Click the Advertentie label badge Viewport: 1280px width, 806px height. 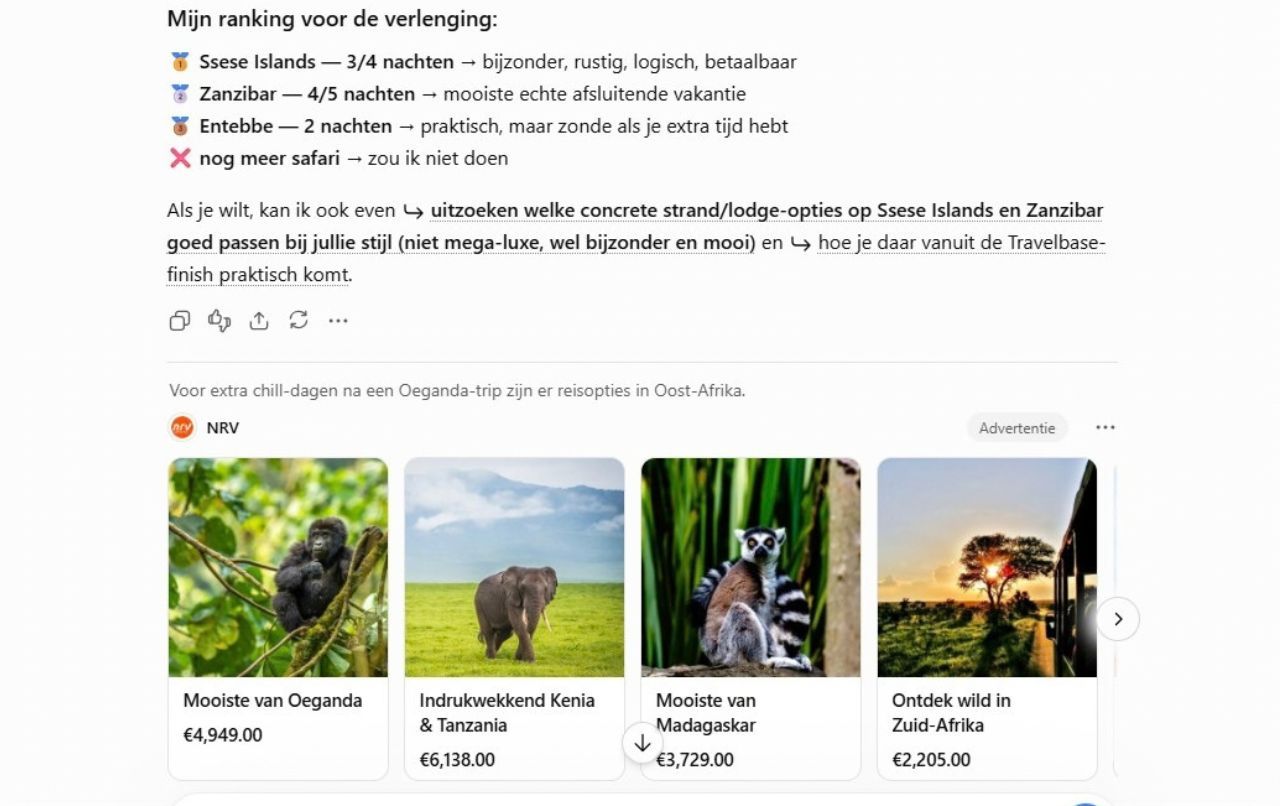pyautogui.click(x=1017, y=428)
